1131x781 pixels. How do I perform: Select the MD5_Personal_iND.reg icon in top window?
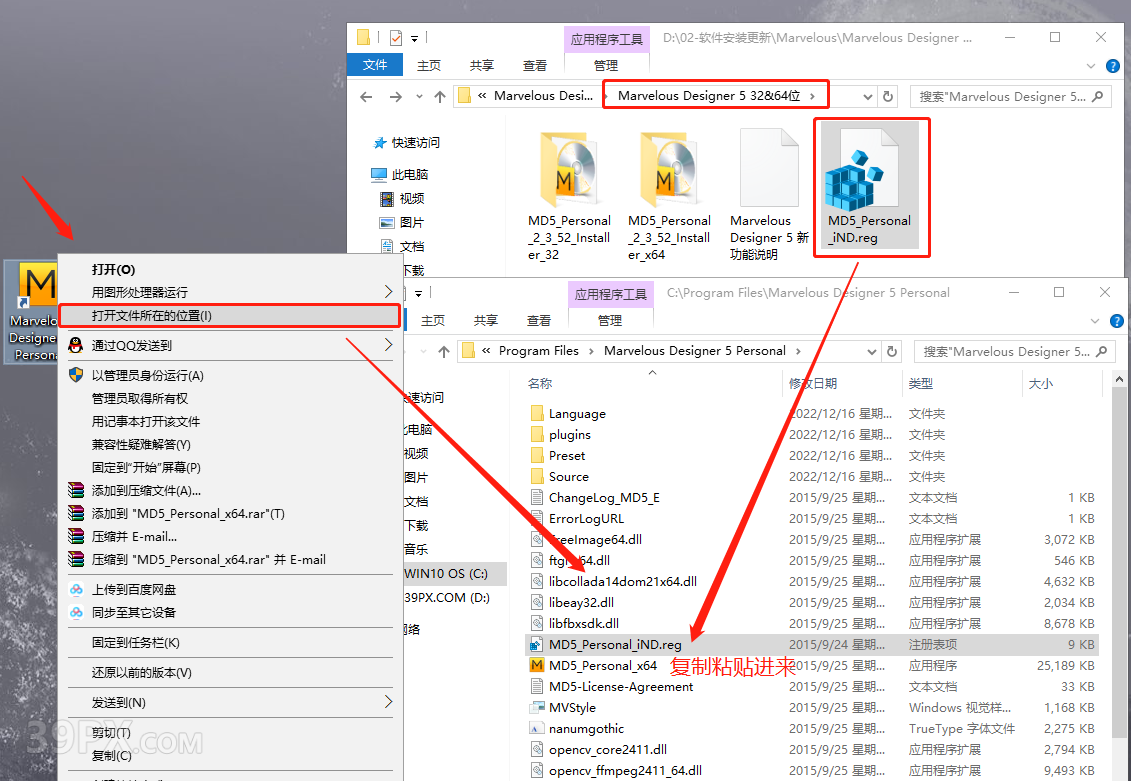863,170
